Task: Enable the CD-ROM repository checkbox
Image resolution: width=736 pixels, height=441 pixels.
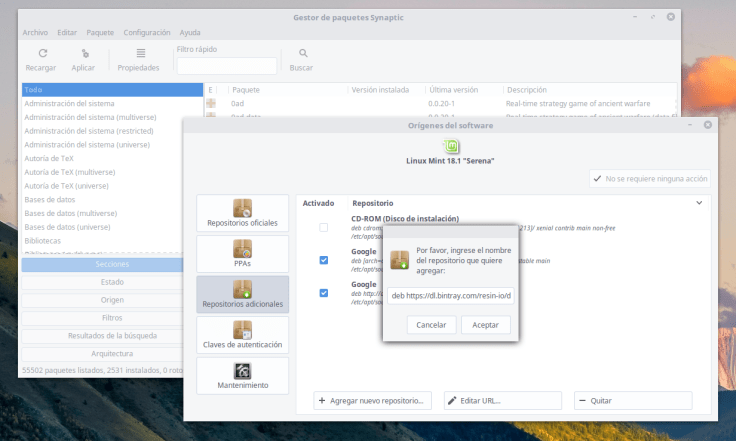Action: coord(323,228)
